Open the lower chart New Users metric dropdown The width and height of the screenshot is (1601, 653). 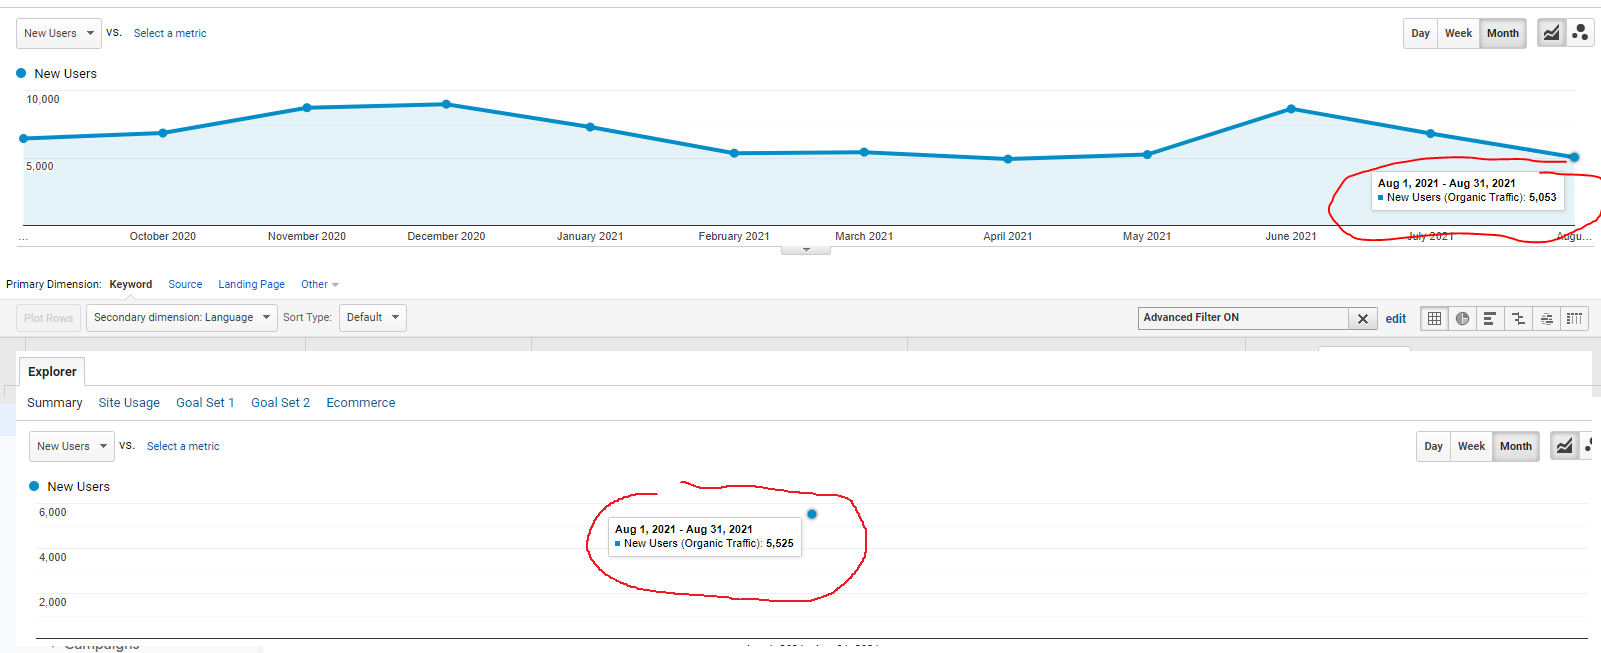coord(71,446)
